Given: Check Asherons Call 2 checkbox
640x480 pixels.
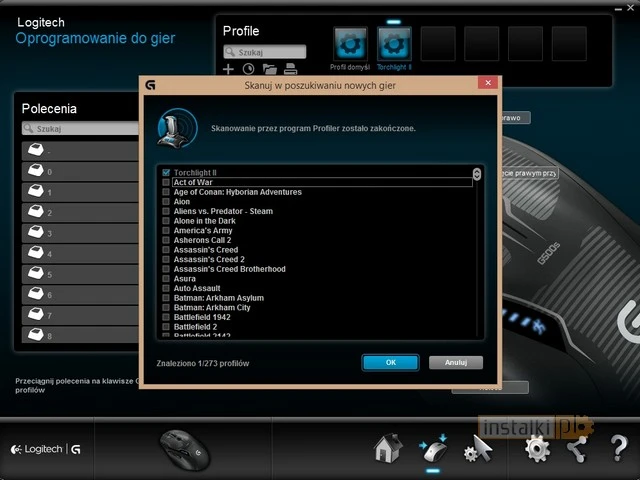Looking at the screenshot, I should click(x=166, y=240).
